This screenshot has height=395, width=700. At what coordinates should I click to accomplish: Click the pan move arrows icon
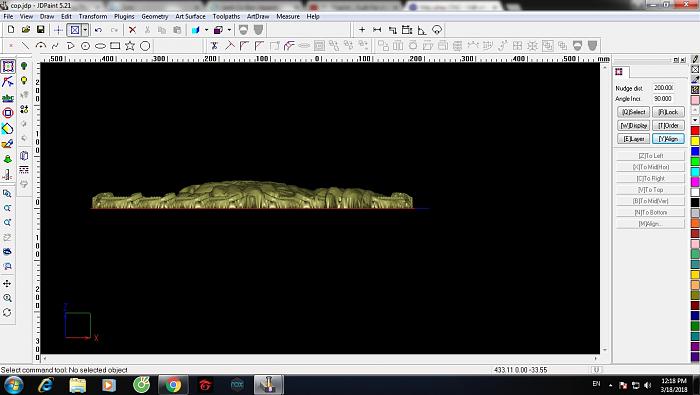pos(7,283)
